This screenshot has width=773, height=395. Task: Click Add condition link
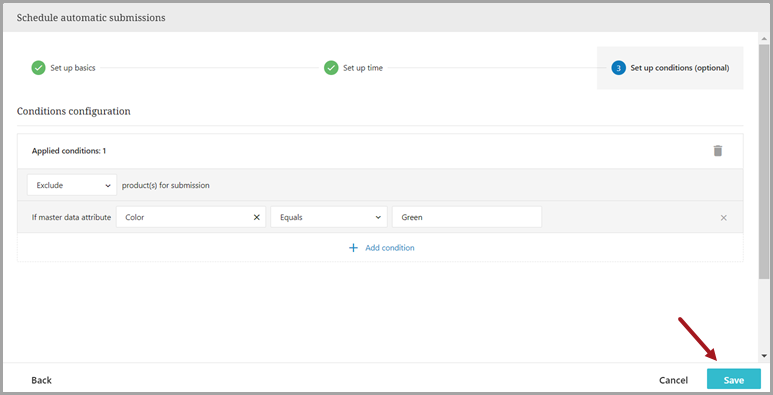click(389, 248)
